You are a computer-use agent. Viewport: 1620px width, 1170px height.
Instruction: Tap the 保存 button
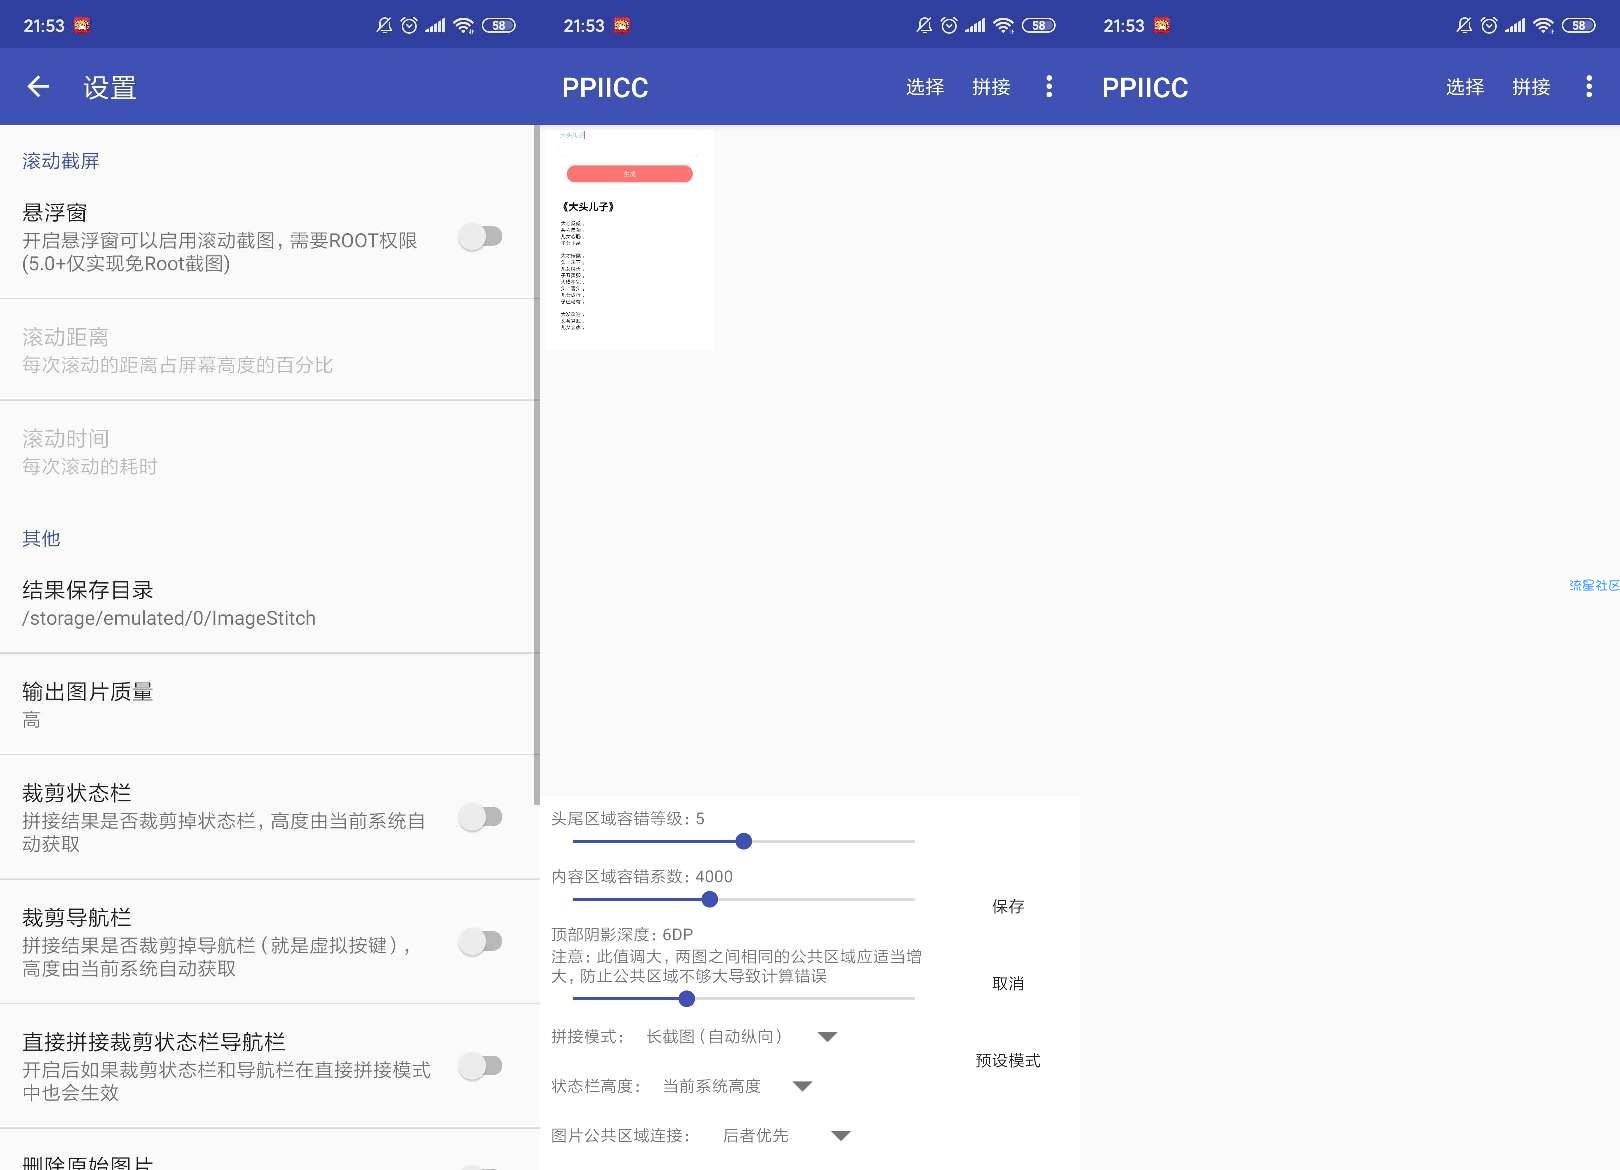[x=1008, y=906]
